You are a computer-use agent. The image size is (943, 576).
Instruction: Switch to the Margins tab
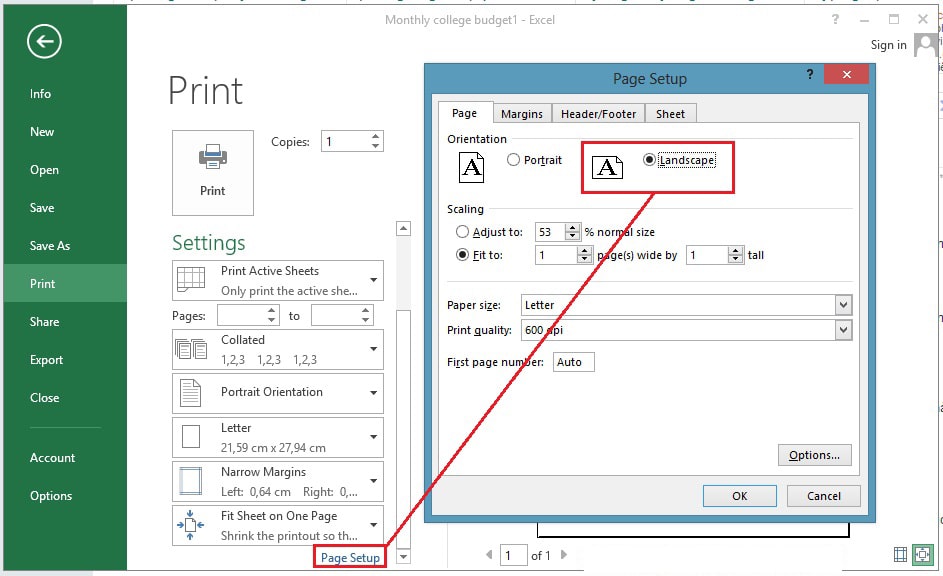pos(521,113)
